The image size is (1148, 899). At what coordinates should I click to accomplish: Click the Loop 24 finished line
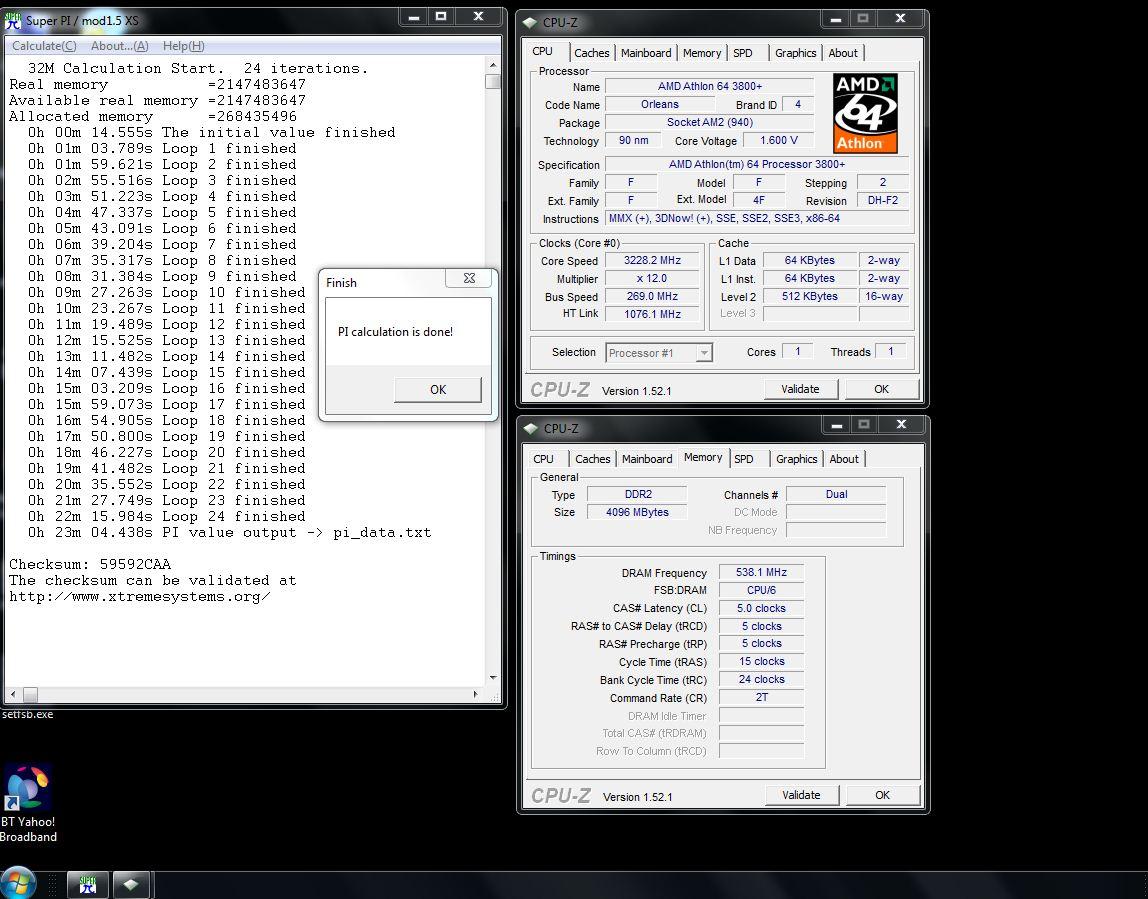(166, 516)
